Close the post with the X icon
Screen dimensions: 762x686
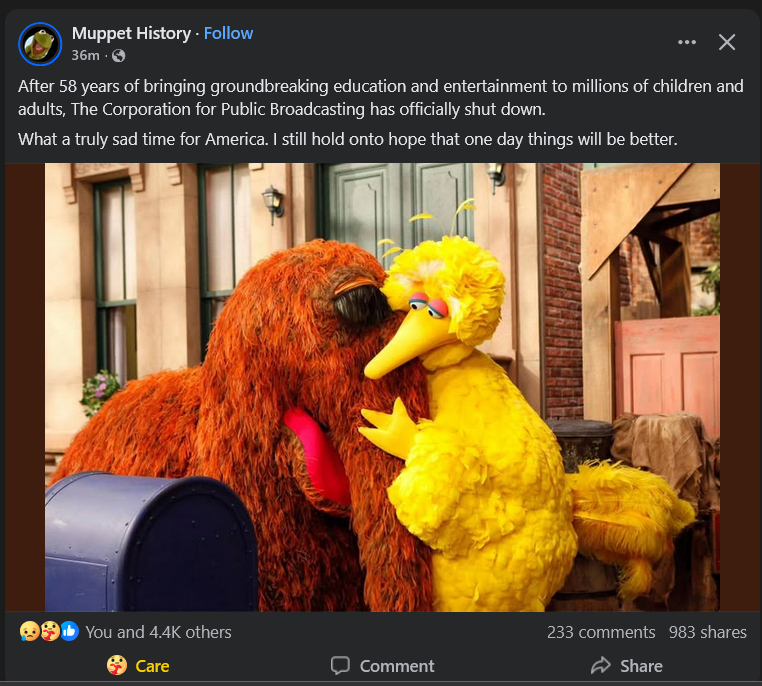point(727,42)
